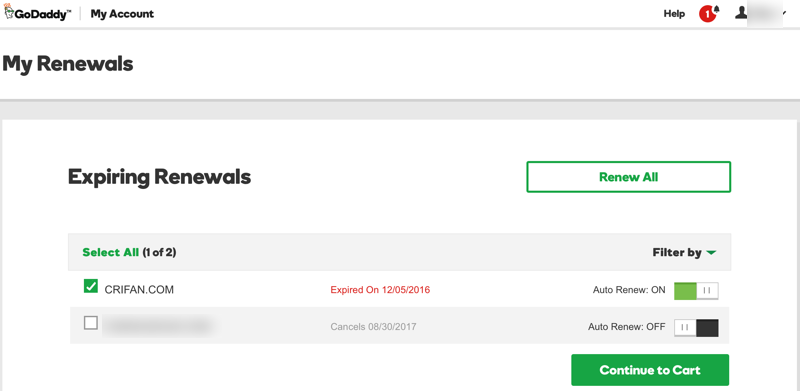Enable Auto Renew for second domain
Viewport: 800px width, 391px height.
696,328
